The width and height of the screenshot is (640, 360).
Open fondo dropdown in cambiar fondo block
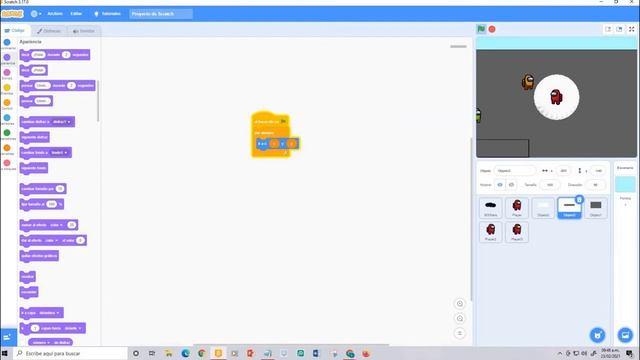point(59,153)
